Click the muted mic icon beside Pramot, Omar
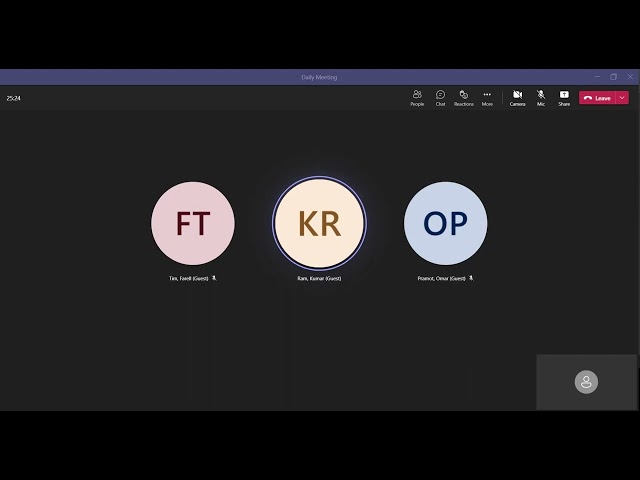The width and height of the screenshot is (640, 480). [471, 278]
